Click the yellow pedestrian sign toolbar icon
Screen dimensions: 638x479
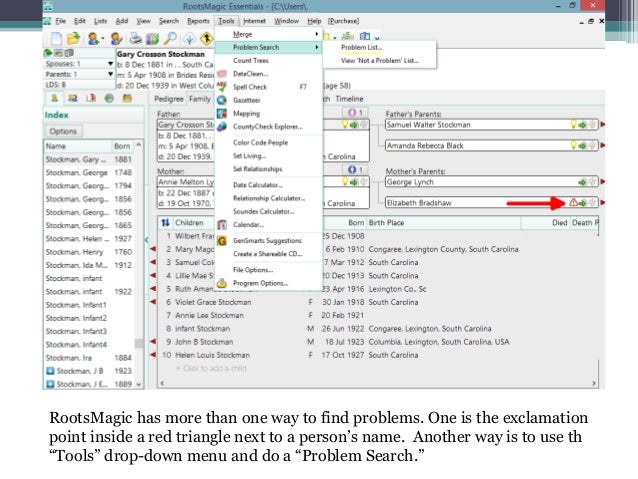[207, 38]
